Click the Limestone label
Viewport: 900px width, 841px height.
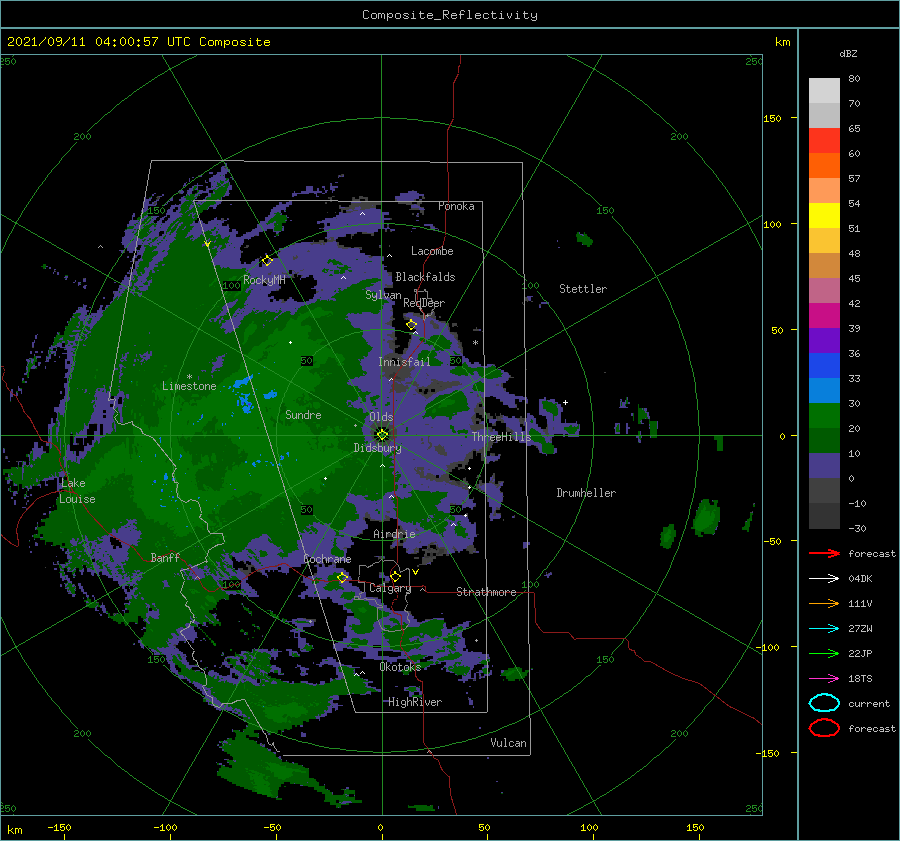click(189, 386)
